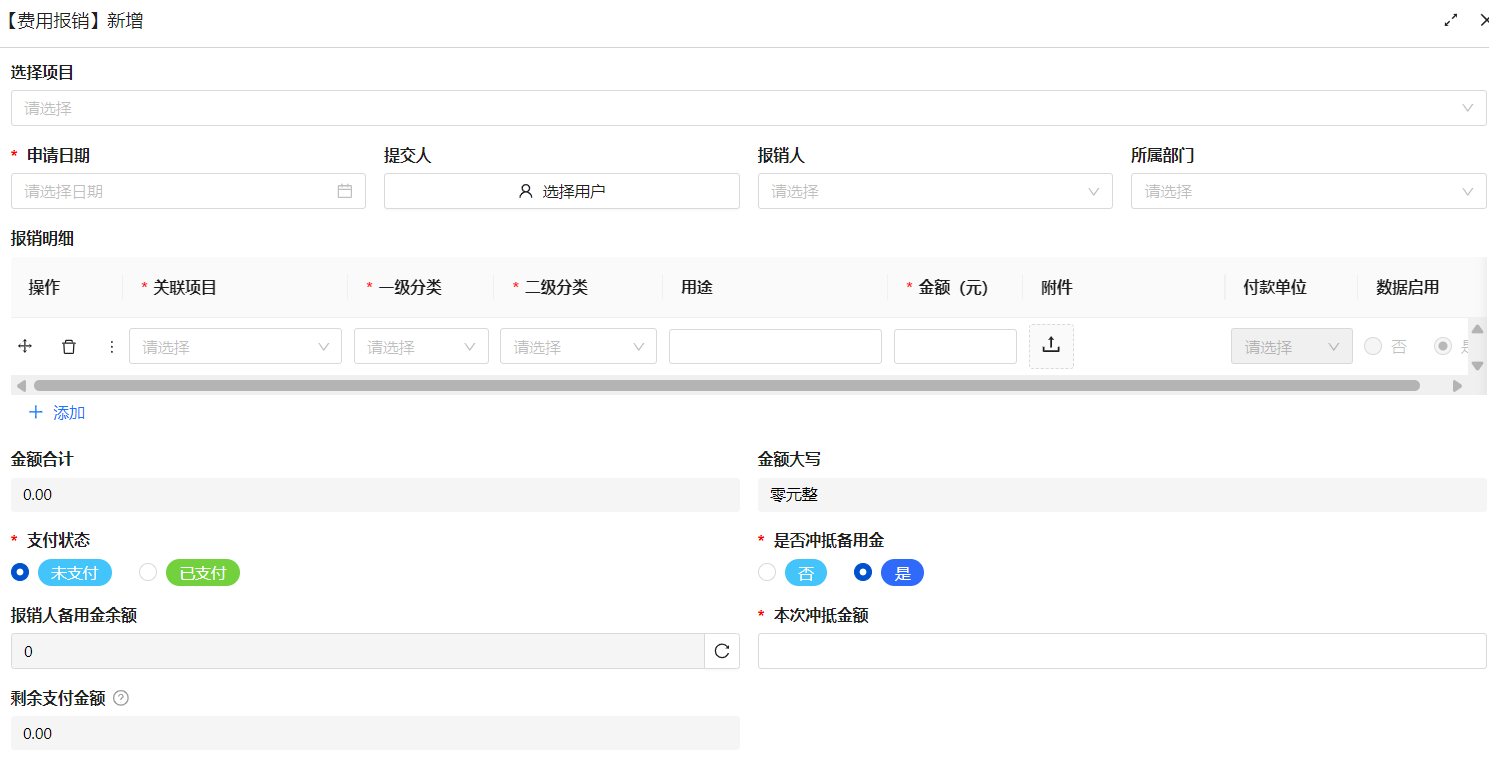The image size is (1489, 758).
Task: Expand the dialog to fullscreen
Action: pos(1451,20)
